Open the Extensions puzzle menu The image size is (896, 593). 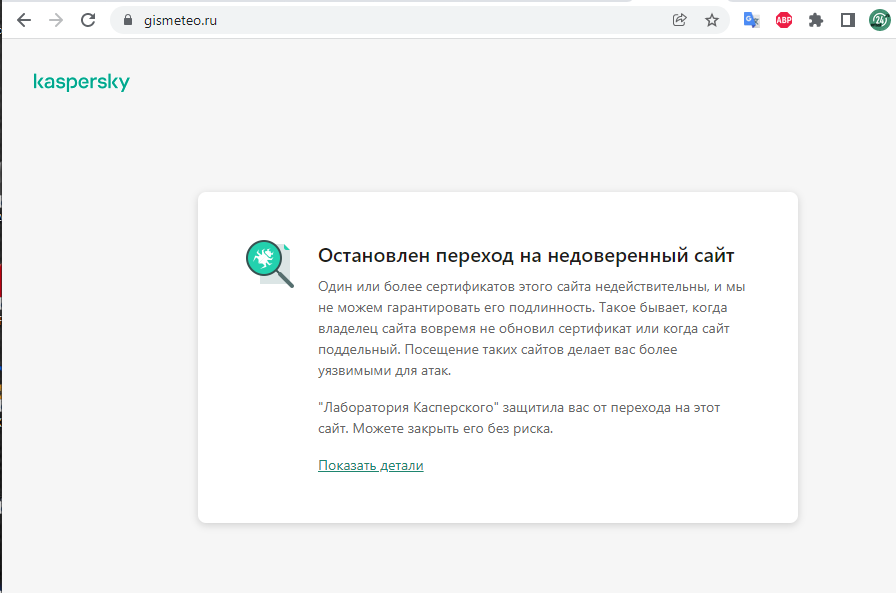coord(816,21)
